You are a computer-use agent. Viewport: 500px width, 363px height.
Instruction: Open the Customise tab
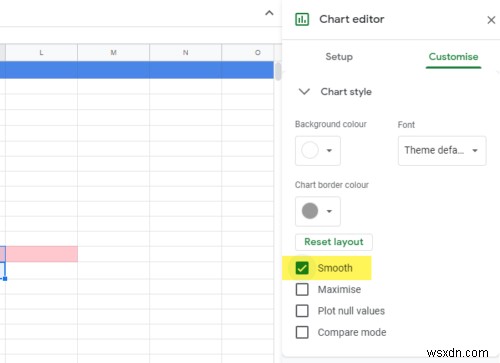pos(453,57)
